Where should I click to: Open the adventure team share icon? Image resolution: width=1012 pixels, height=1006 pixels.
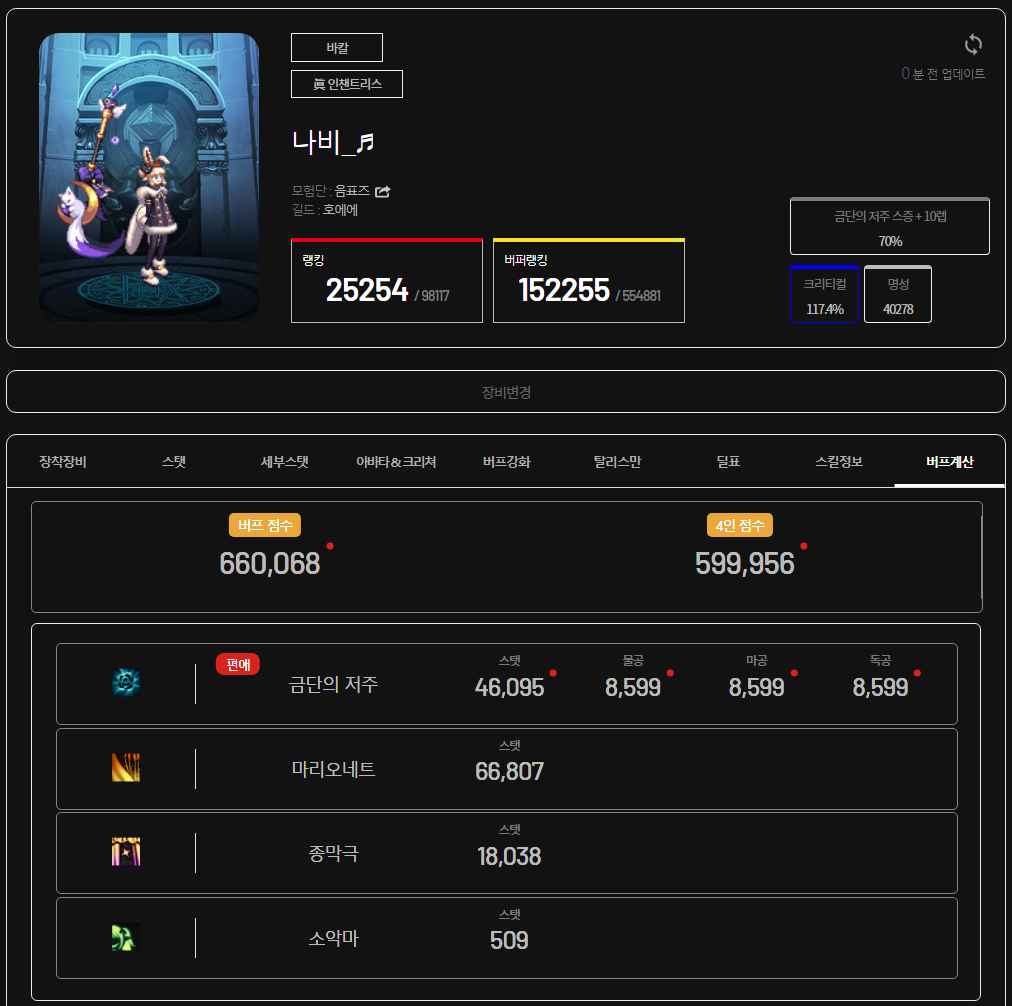pos(383,191)
